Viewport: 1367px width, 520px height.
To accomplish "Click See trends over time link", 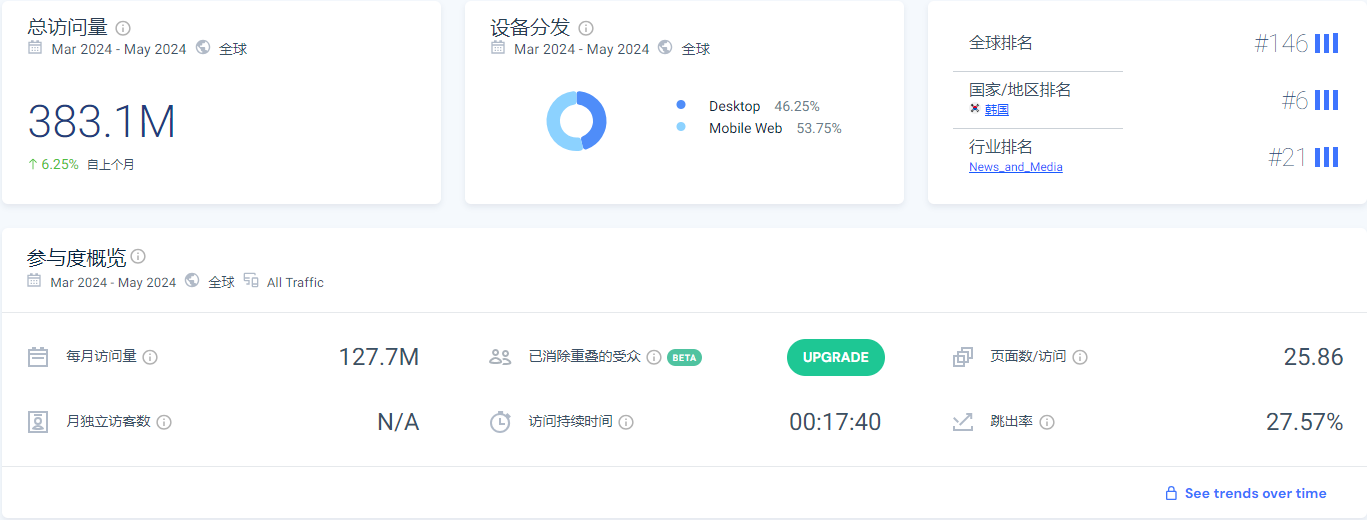I will 1256,493.
